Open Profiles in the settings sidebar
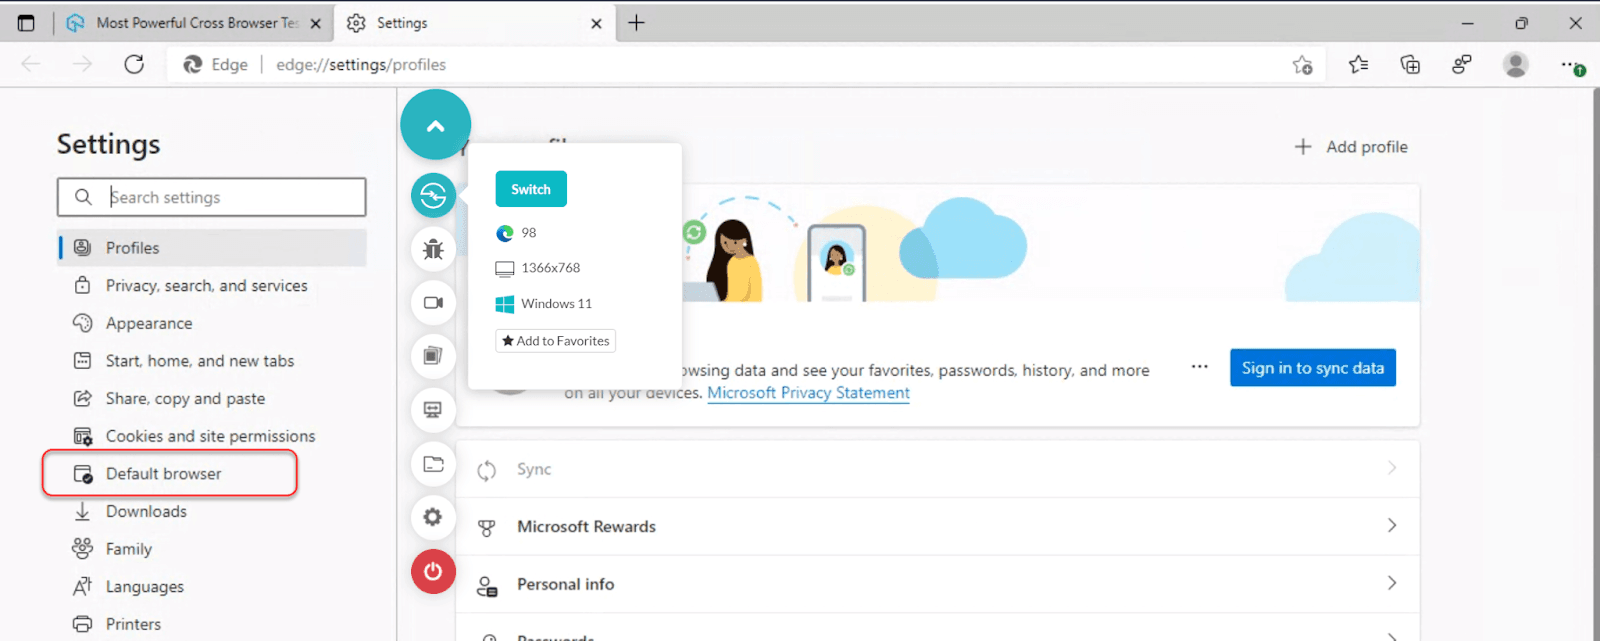 point(212,248)
